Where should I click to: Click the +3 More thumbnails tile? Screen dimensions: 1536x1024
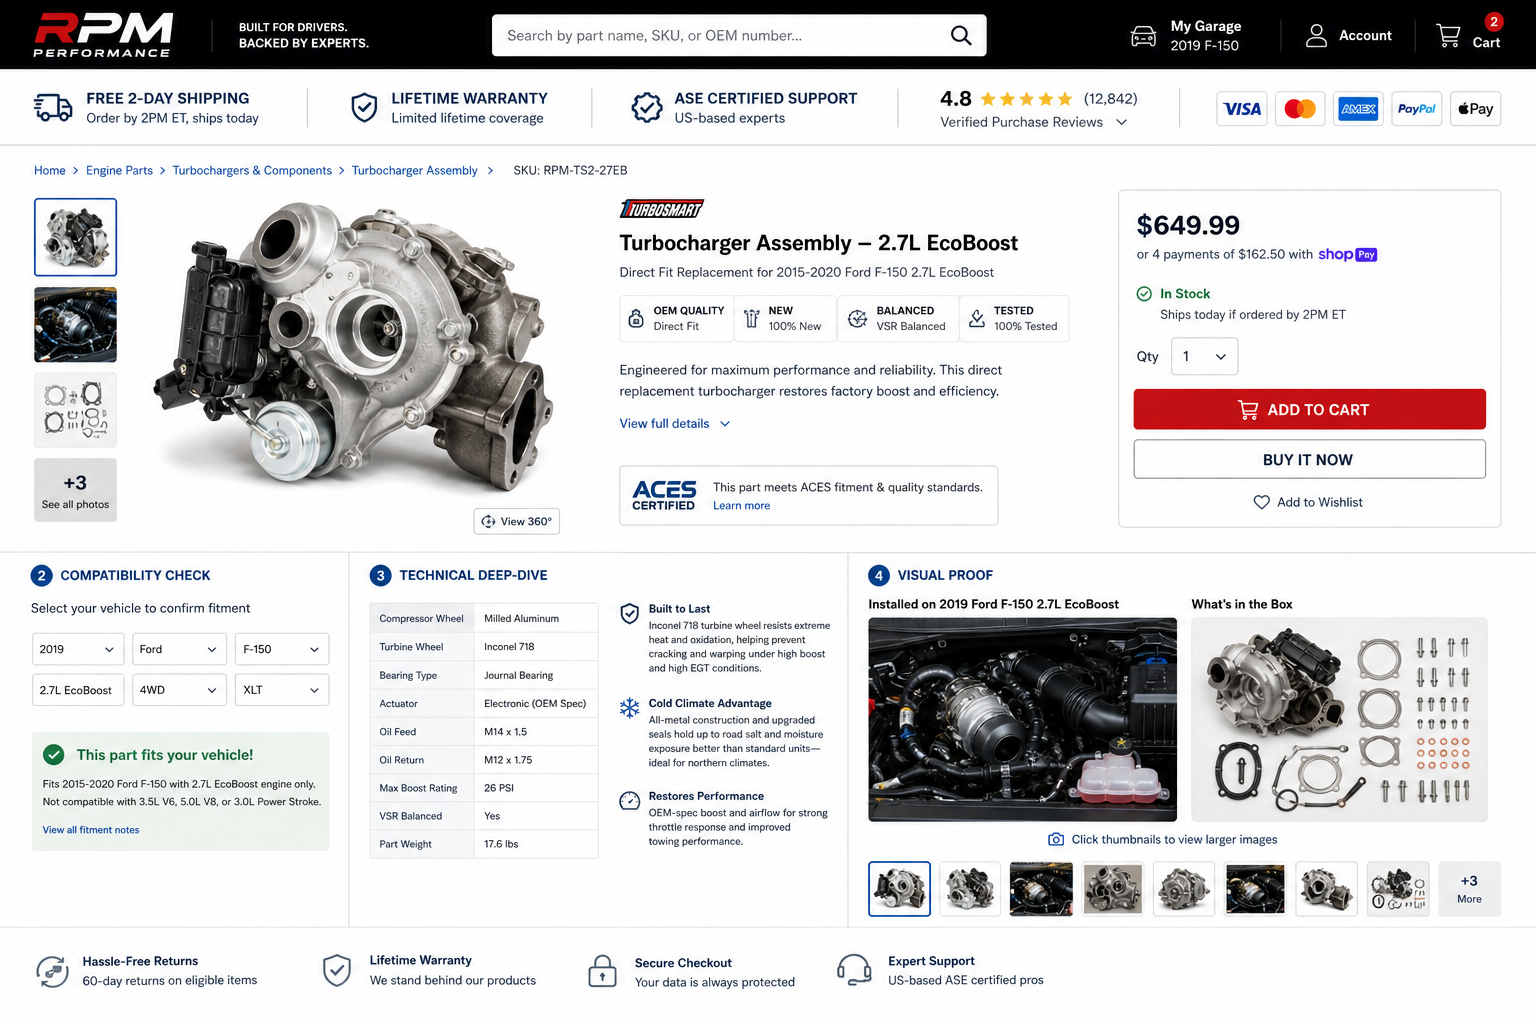(x=1469, y=889)
